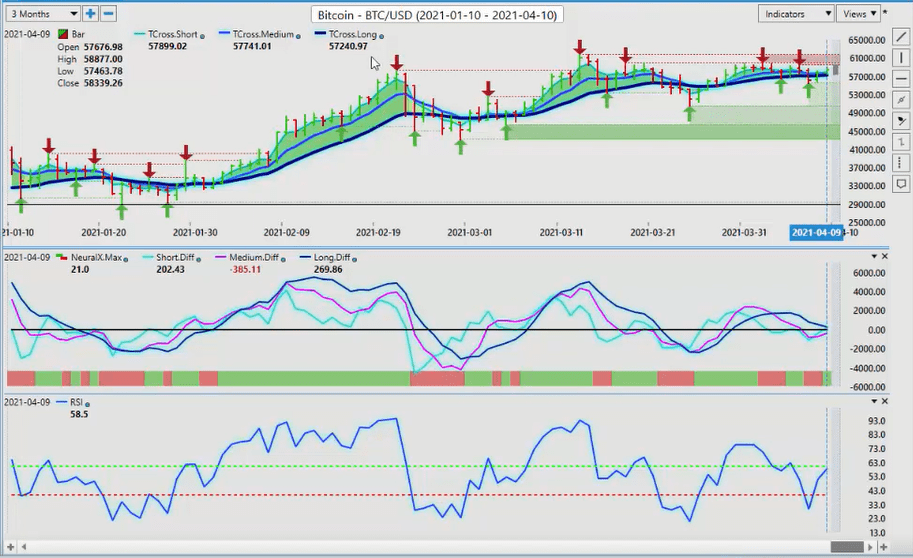Click the 2021-01-20 date axis label

104,232
